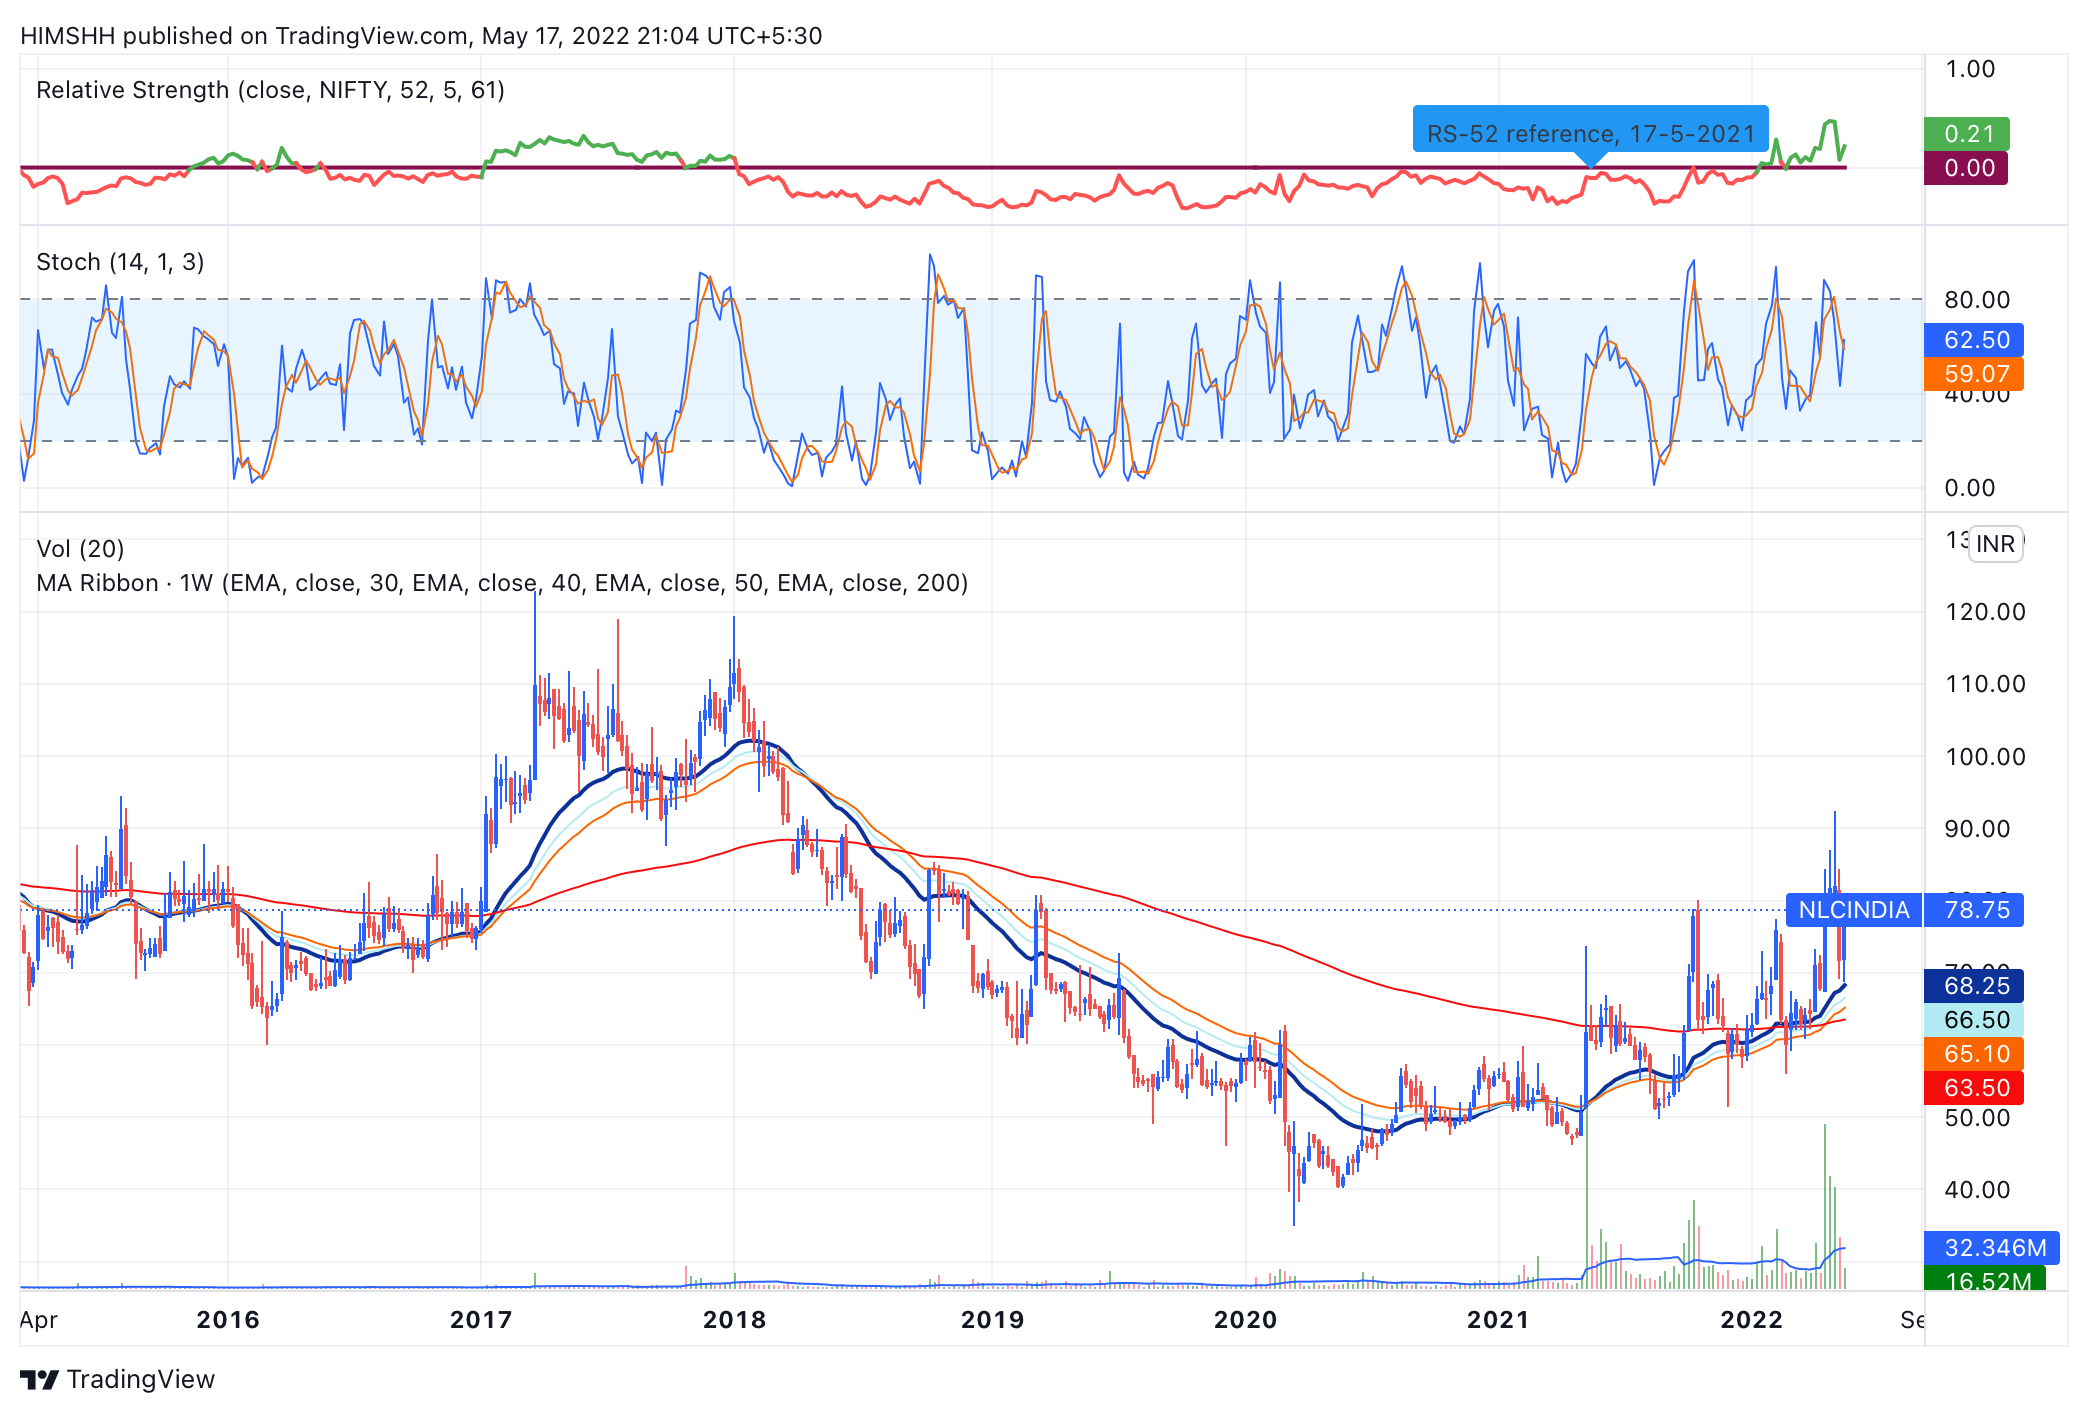Click the 32.346M volume value tag
Image resolution: width=2088 pixels, height=1416 pixels.
[1993, 1248]
